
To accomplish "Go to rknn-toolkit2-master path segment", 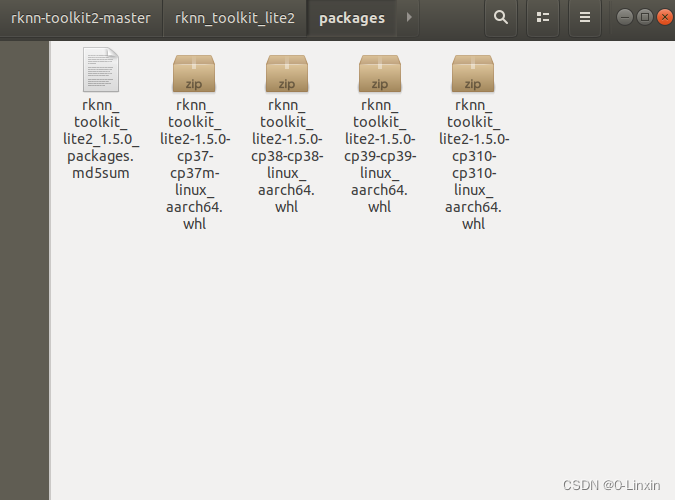I will (x=81, y=18).
